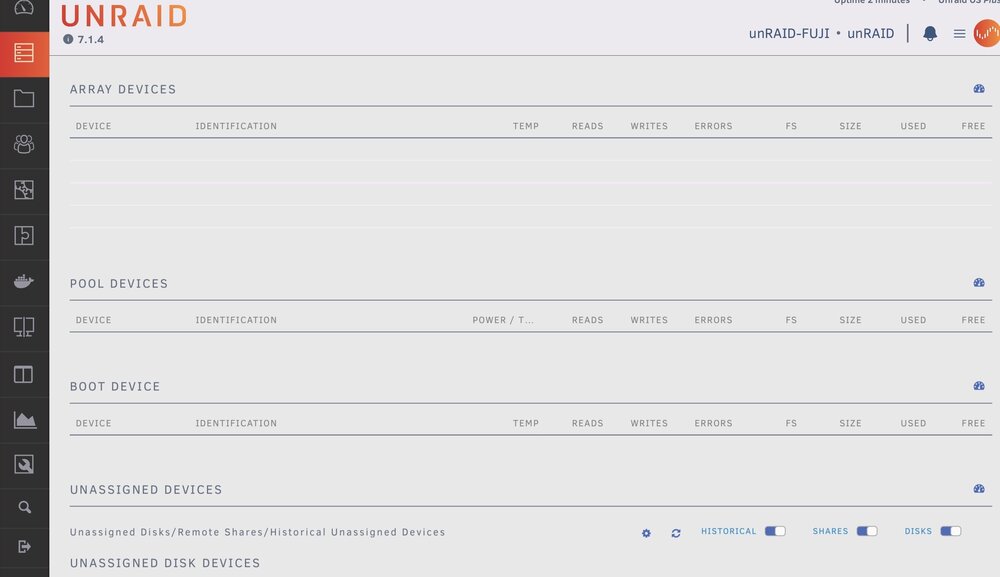The image size is (1000, 577).
Task: Select the highlighted Main page sidebar icon
Action: tap(24, 53)
